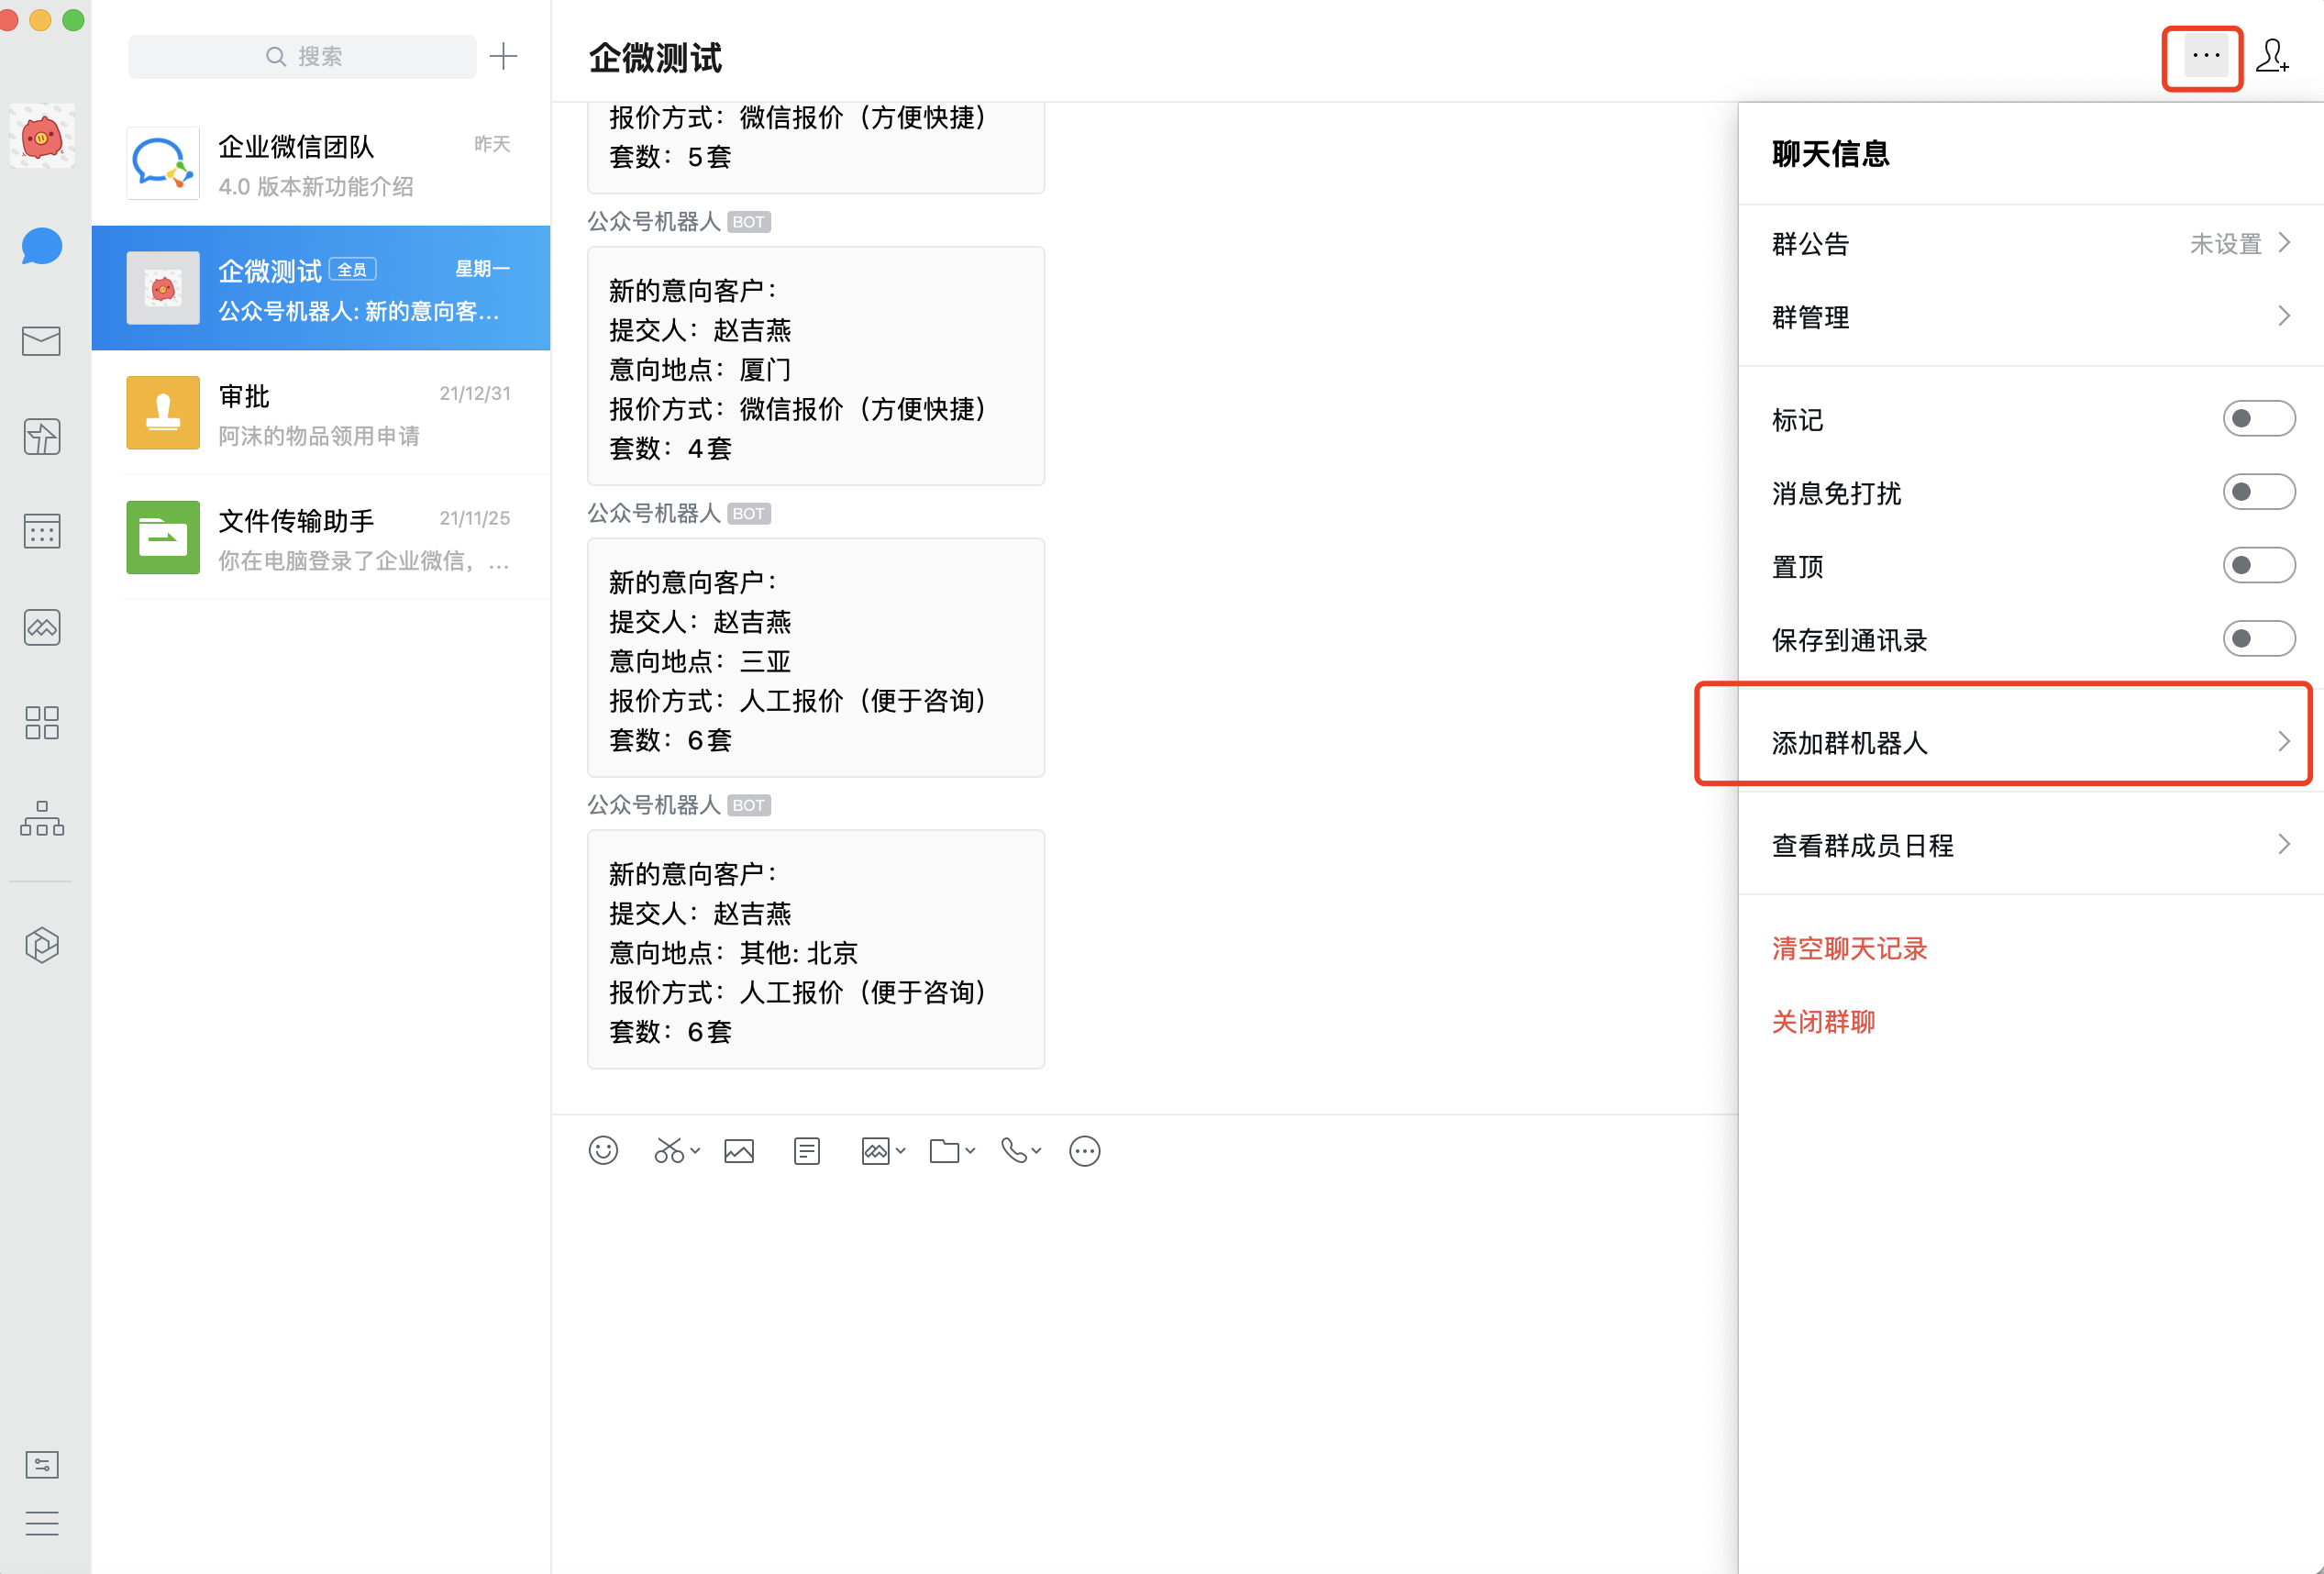Click the search input field

pos(303,56)
